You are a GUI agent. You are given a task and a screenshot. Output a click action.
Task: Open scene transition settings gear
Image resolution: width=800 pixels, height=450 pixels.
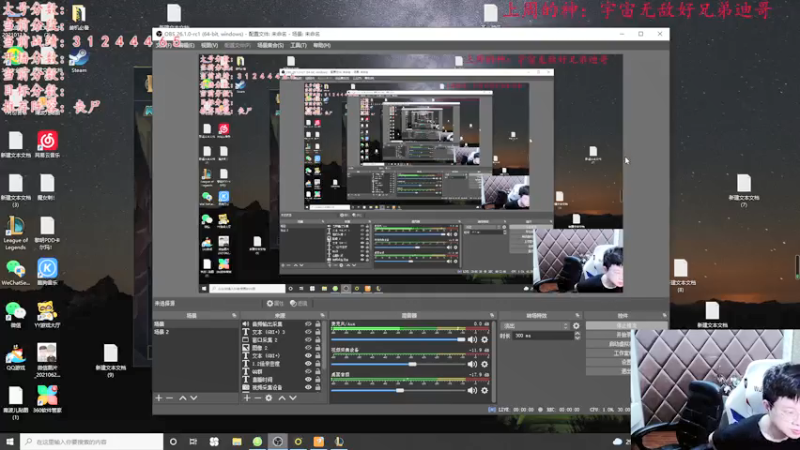tap(577, 326)
